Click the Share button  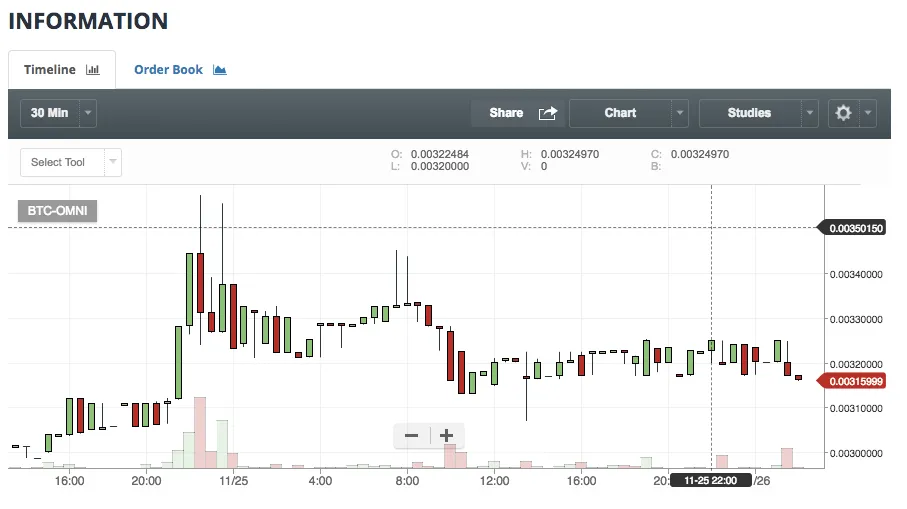click(x=518, y=113)
